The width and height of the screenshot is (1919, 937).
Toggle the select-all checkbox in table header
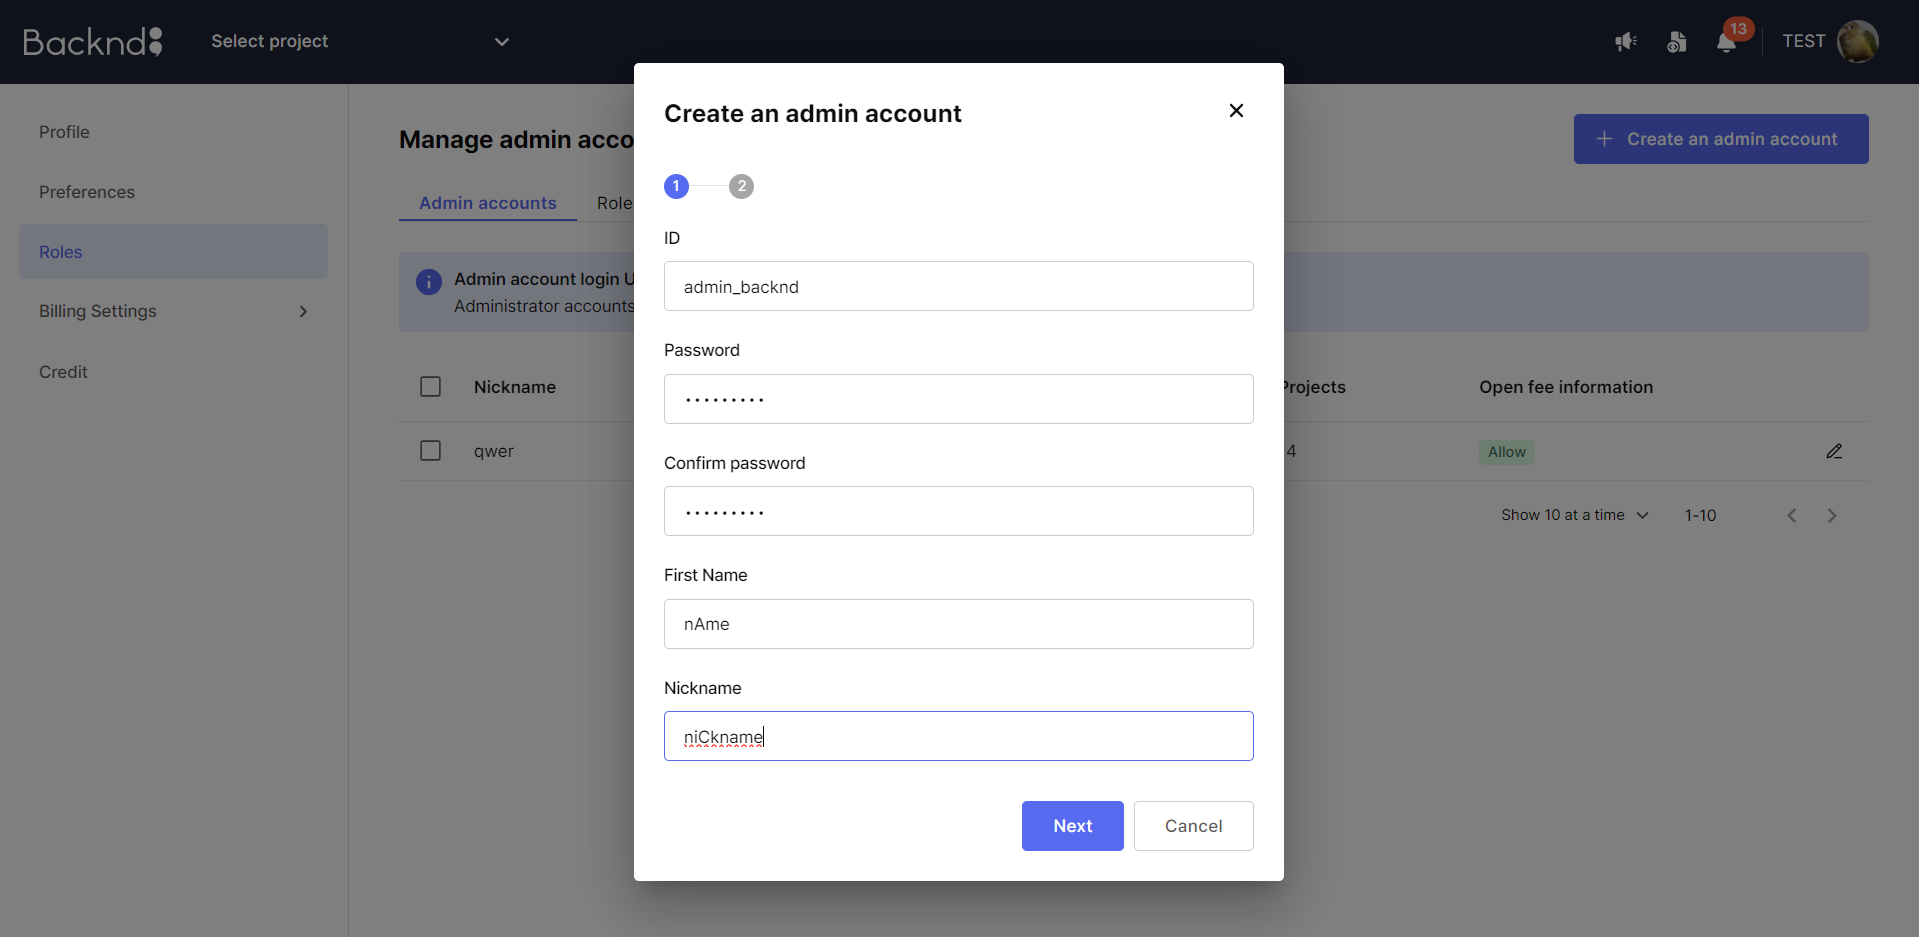point(431,387)
